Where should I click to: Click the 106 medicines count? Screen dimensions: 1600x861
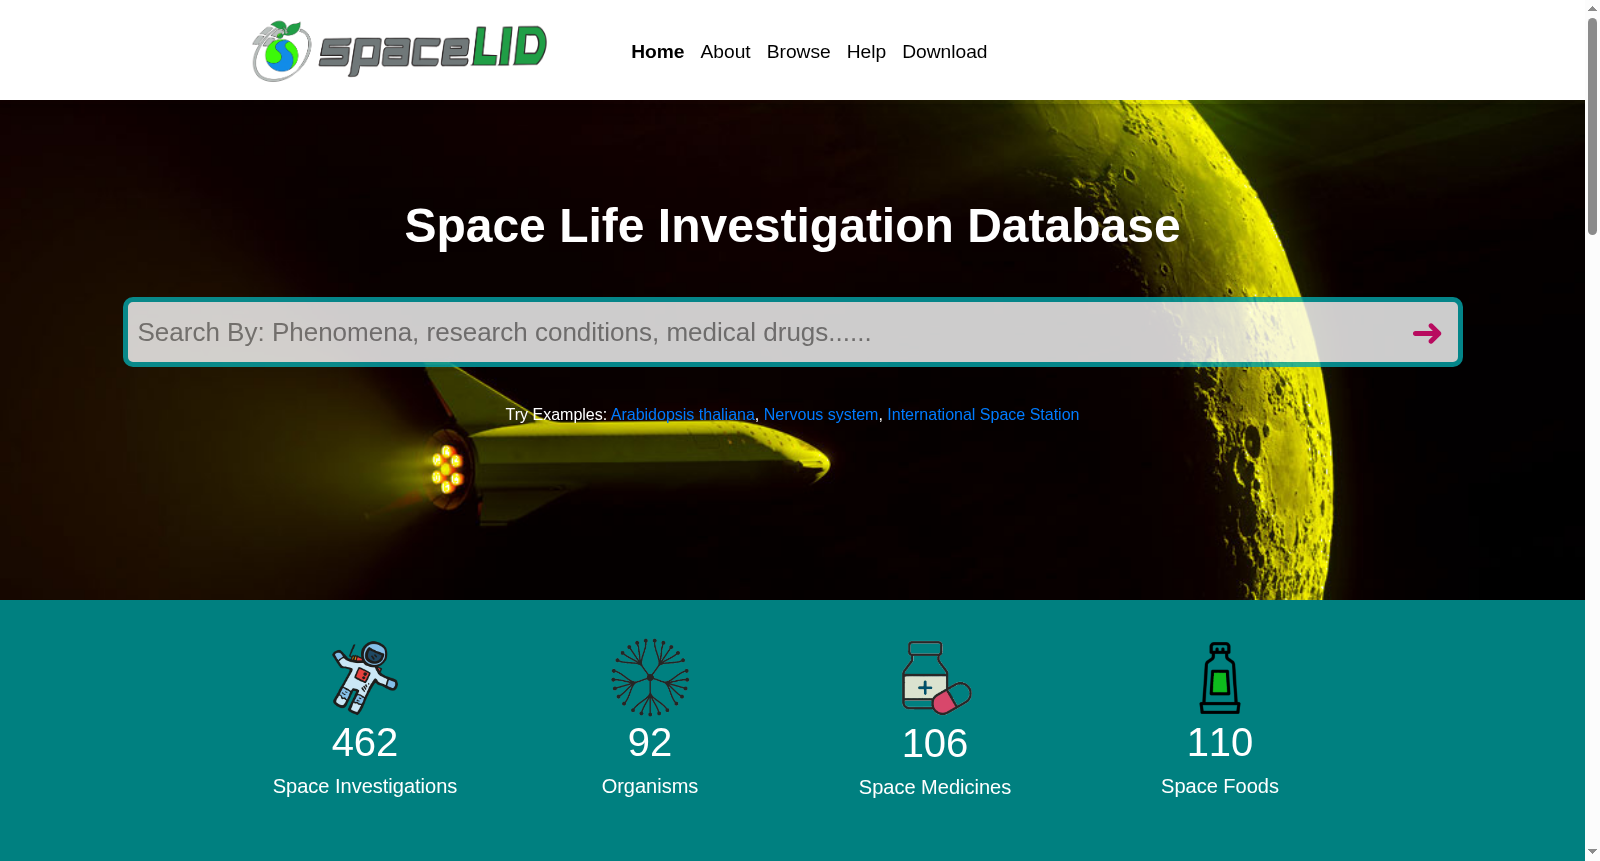click(x=935, y=744)
